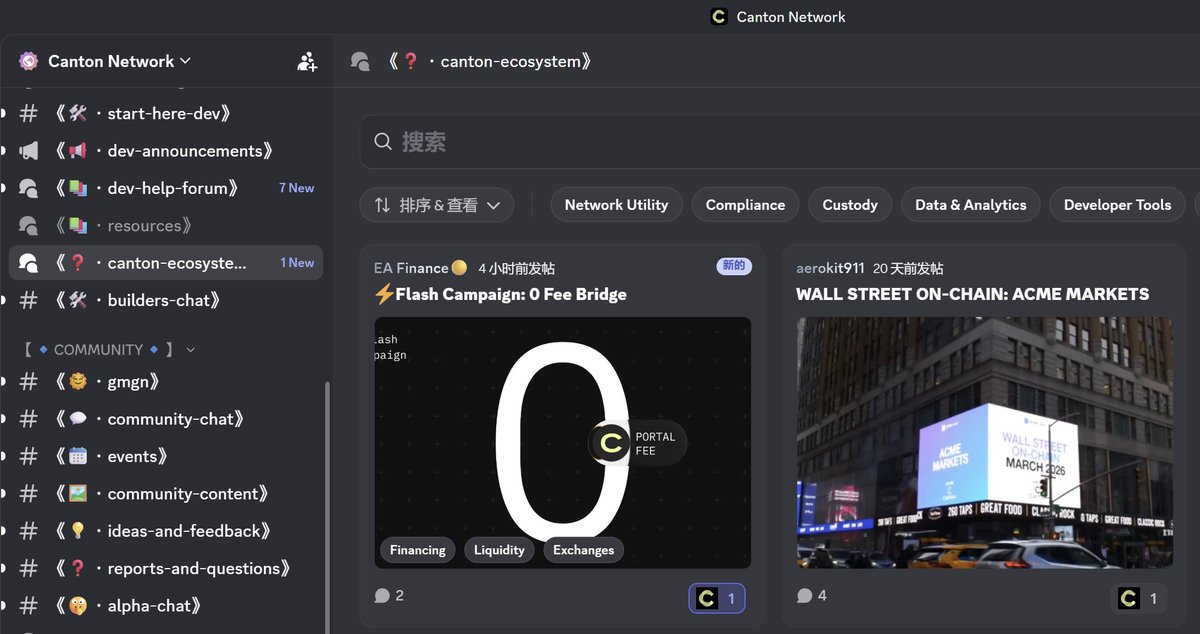Filter posts by Data & Analytics tag

(x=970, y=205)
